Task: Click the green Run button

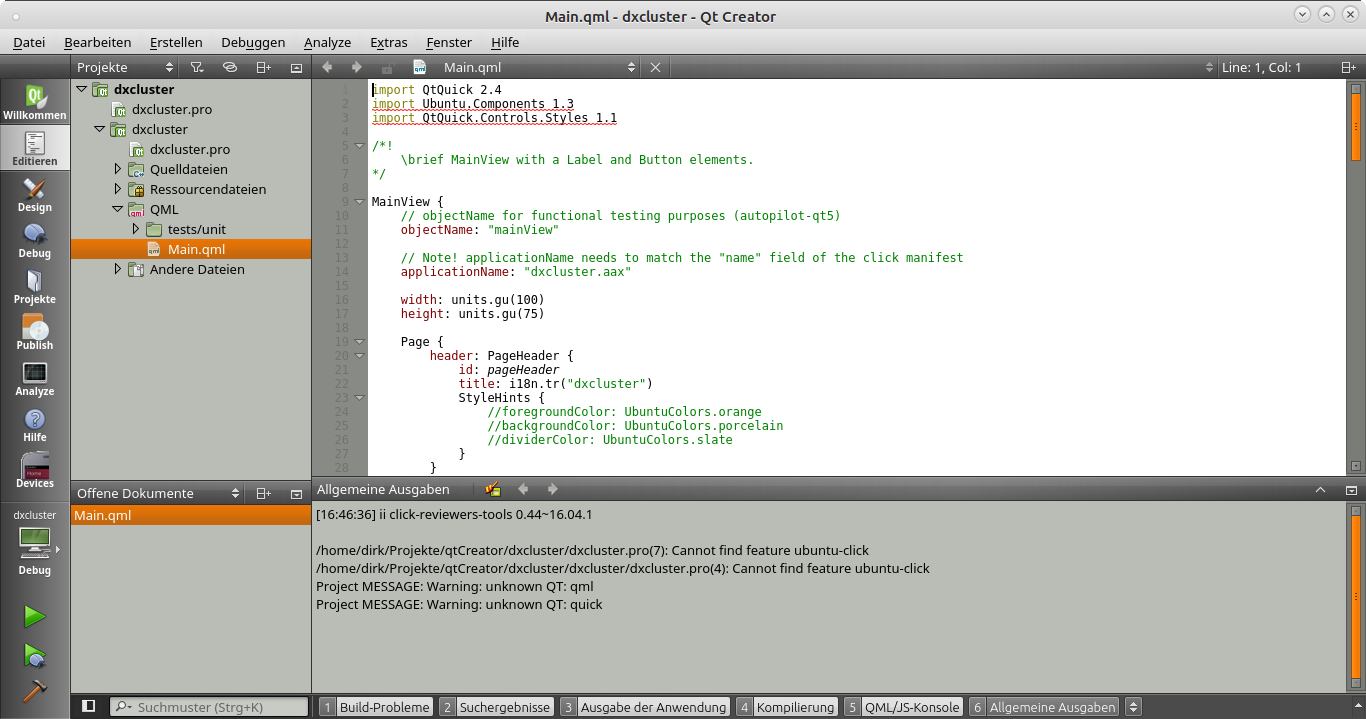Action: click(x=35, y=616)
